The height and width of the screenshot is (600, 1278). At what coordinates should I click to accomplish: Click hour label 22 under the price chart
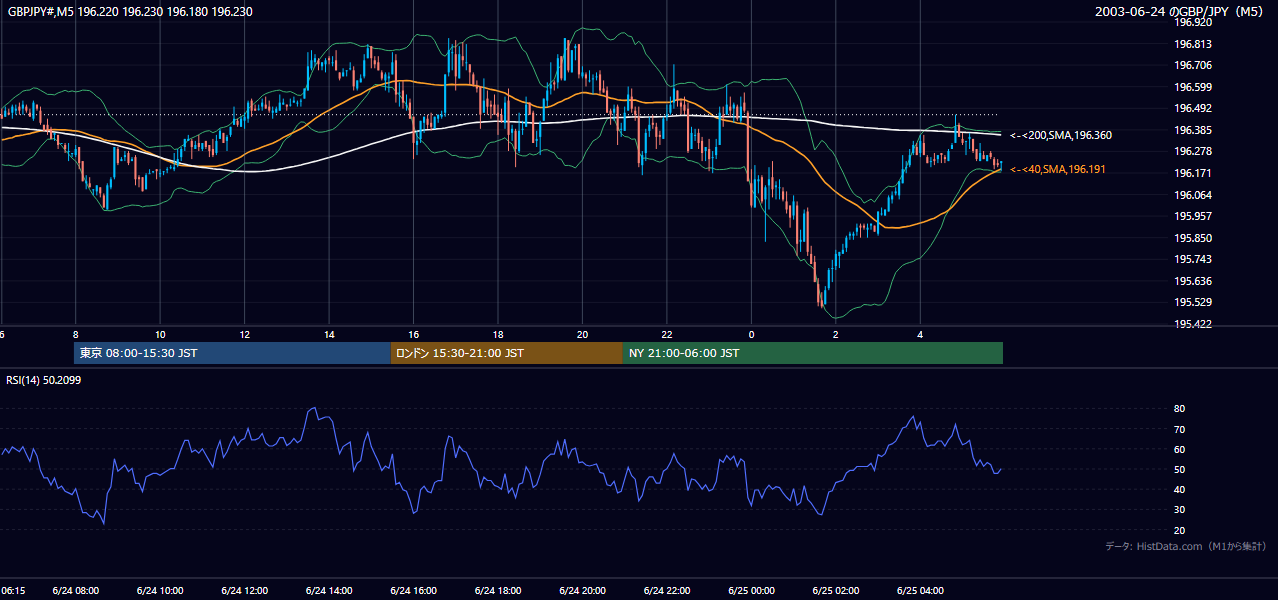(667, 335)
